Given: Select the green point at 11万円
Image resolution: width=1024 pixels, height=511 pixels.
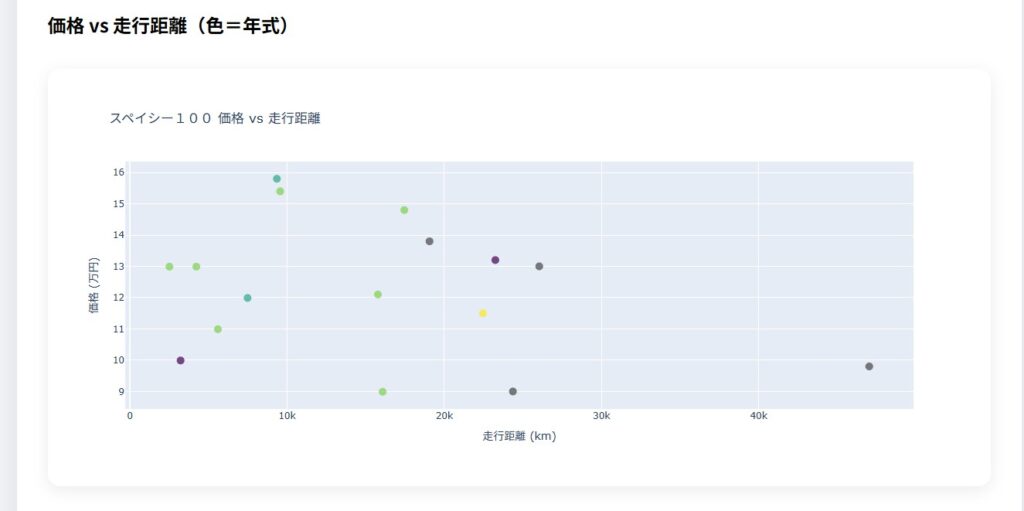Looking at the screenshot, I should click(x=218, y=329).
